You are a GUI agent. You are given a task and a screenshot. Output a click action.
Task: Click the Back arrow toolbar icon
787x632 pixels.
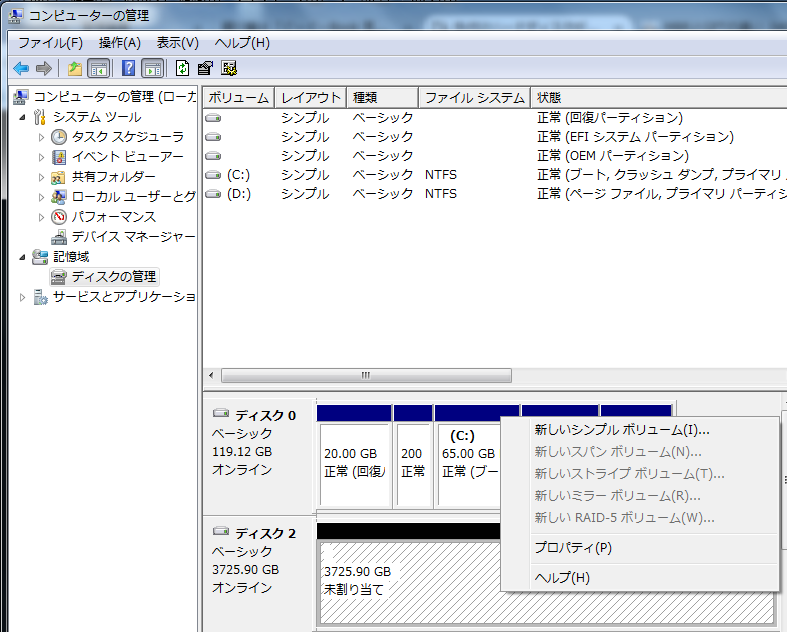pos(20,68)
